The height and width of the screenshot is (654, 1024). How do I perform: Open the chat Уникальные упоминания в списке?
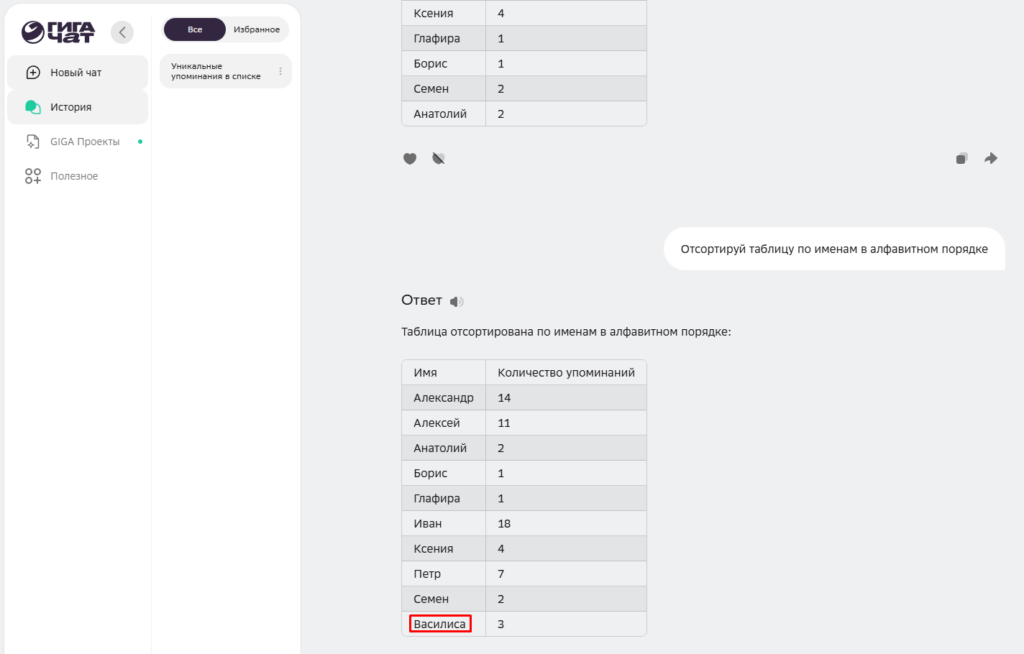click(215, 71)
